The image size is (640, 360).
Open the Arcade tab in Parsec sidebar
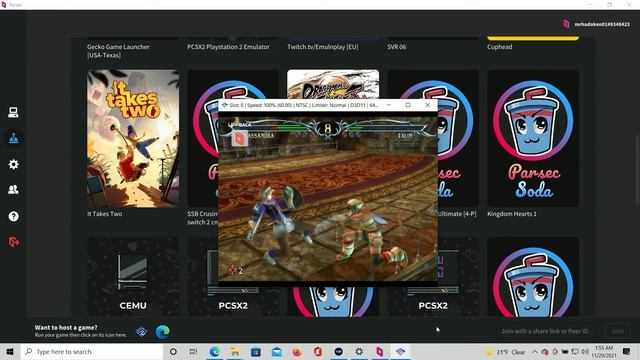(x=13, y=138)
